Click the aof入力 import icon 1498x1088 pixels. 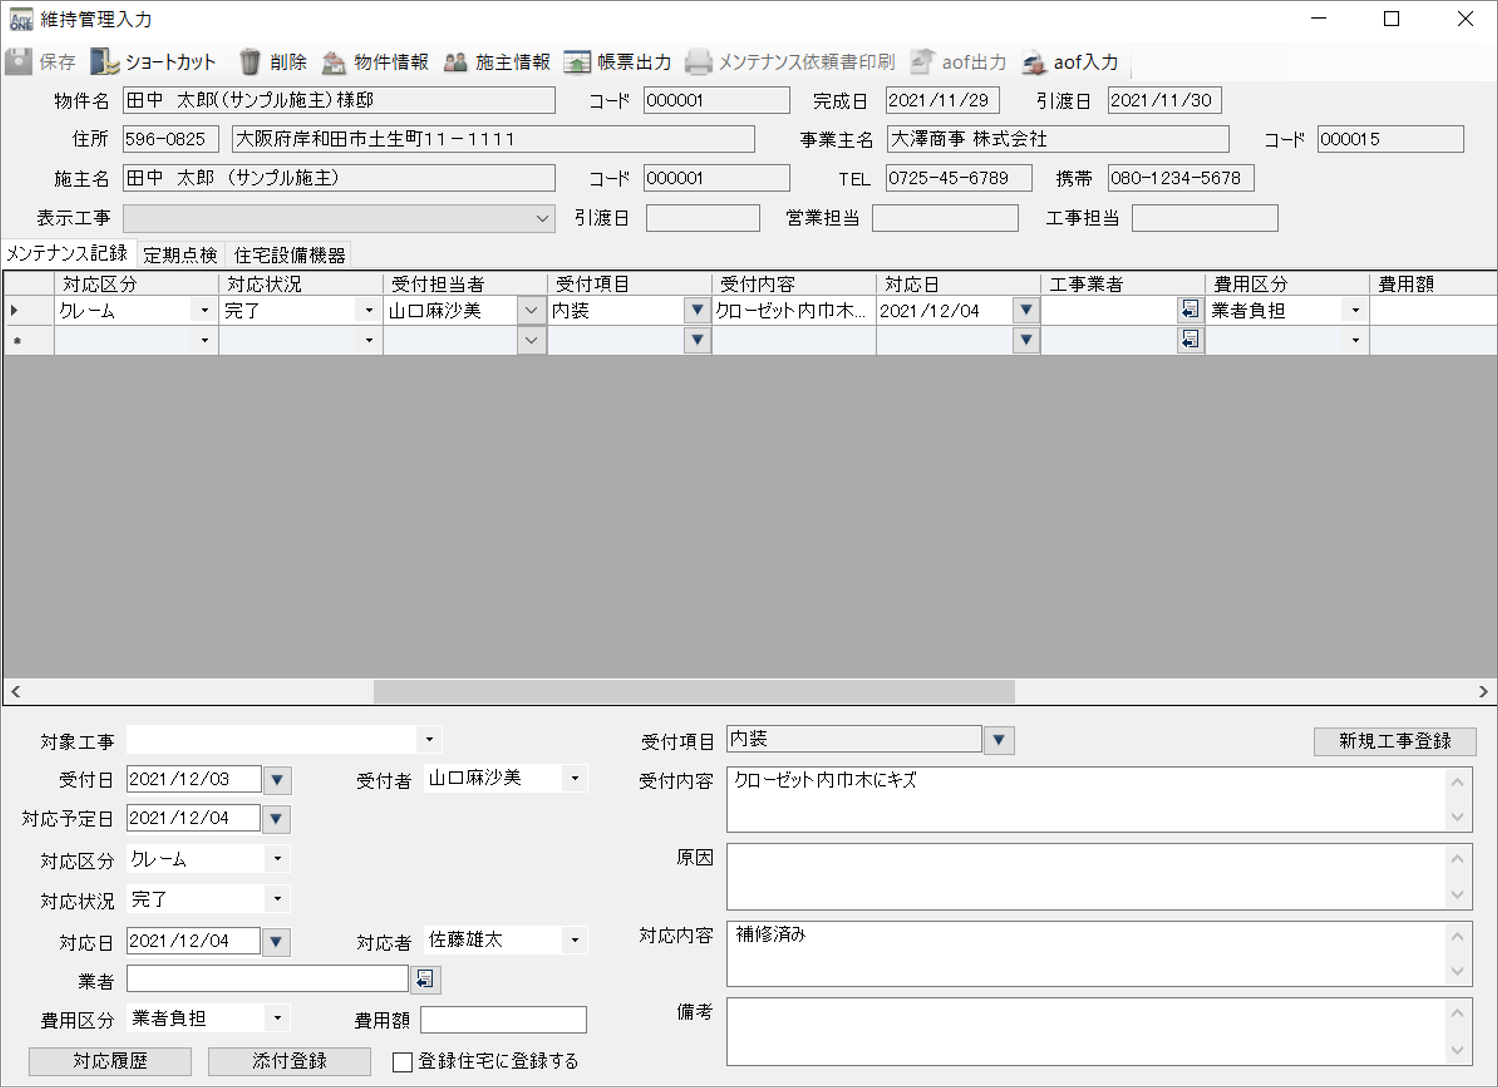pyautogui.click(x=1034, y=62)
